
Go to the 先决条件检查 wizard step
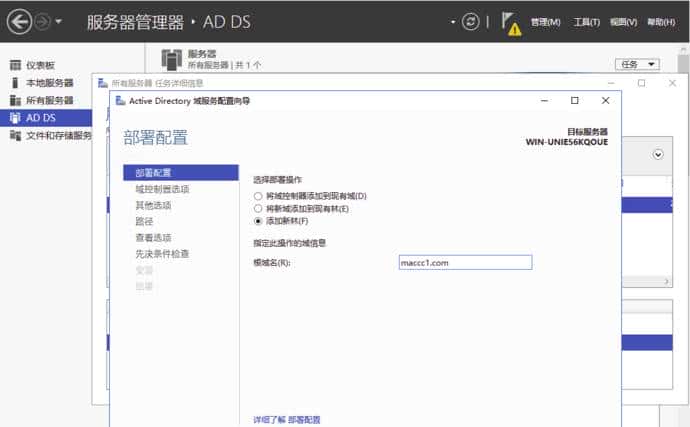click(162, 254)
